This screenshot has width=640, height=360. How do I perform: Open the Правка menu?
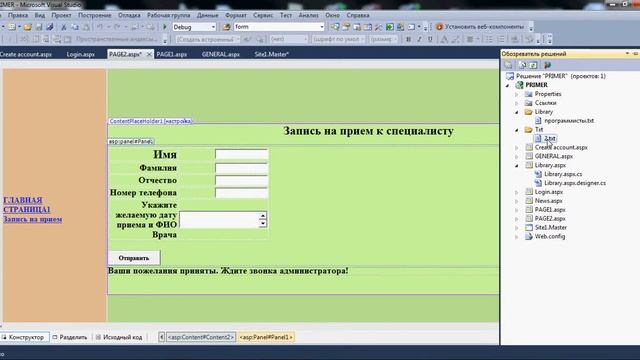(18, 15)
